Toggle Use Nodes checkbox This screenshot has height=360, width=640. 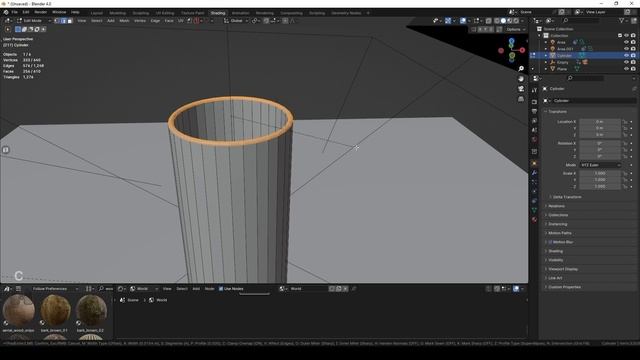(221, 289)
